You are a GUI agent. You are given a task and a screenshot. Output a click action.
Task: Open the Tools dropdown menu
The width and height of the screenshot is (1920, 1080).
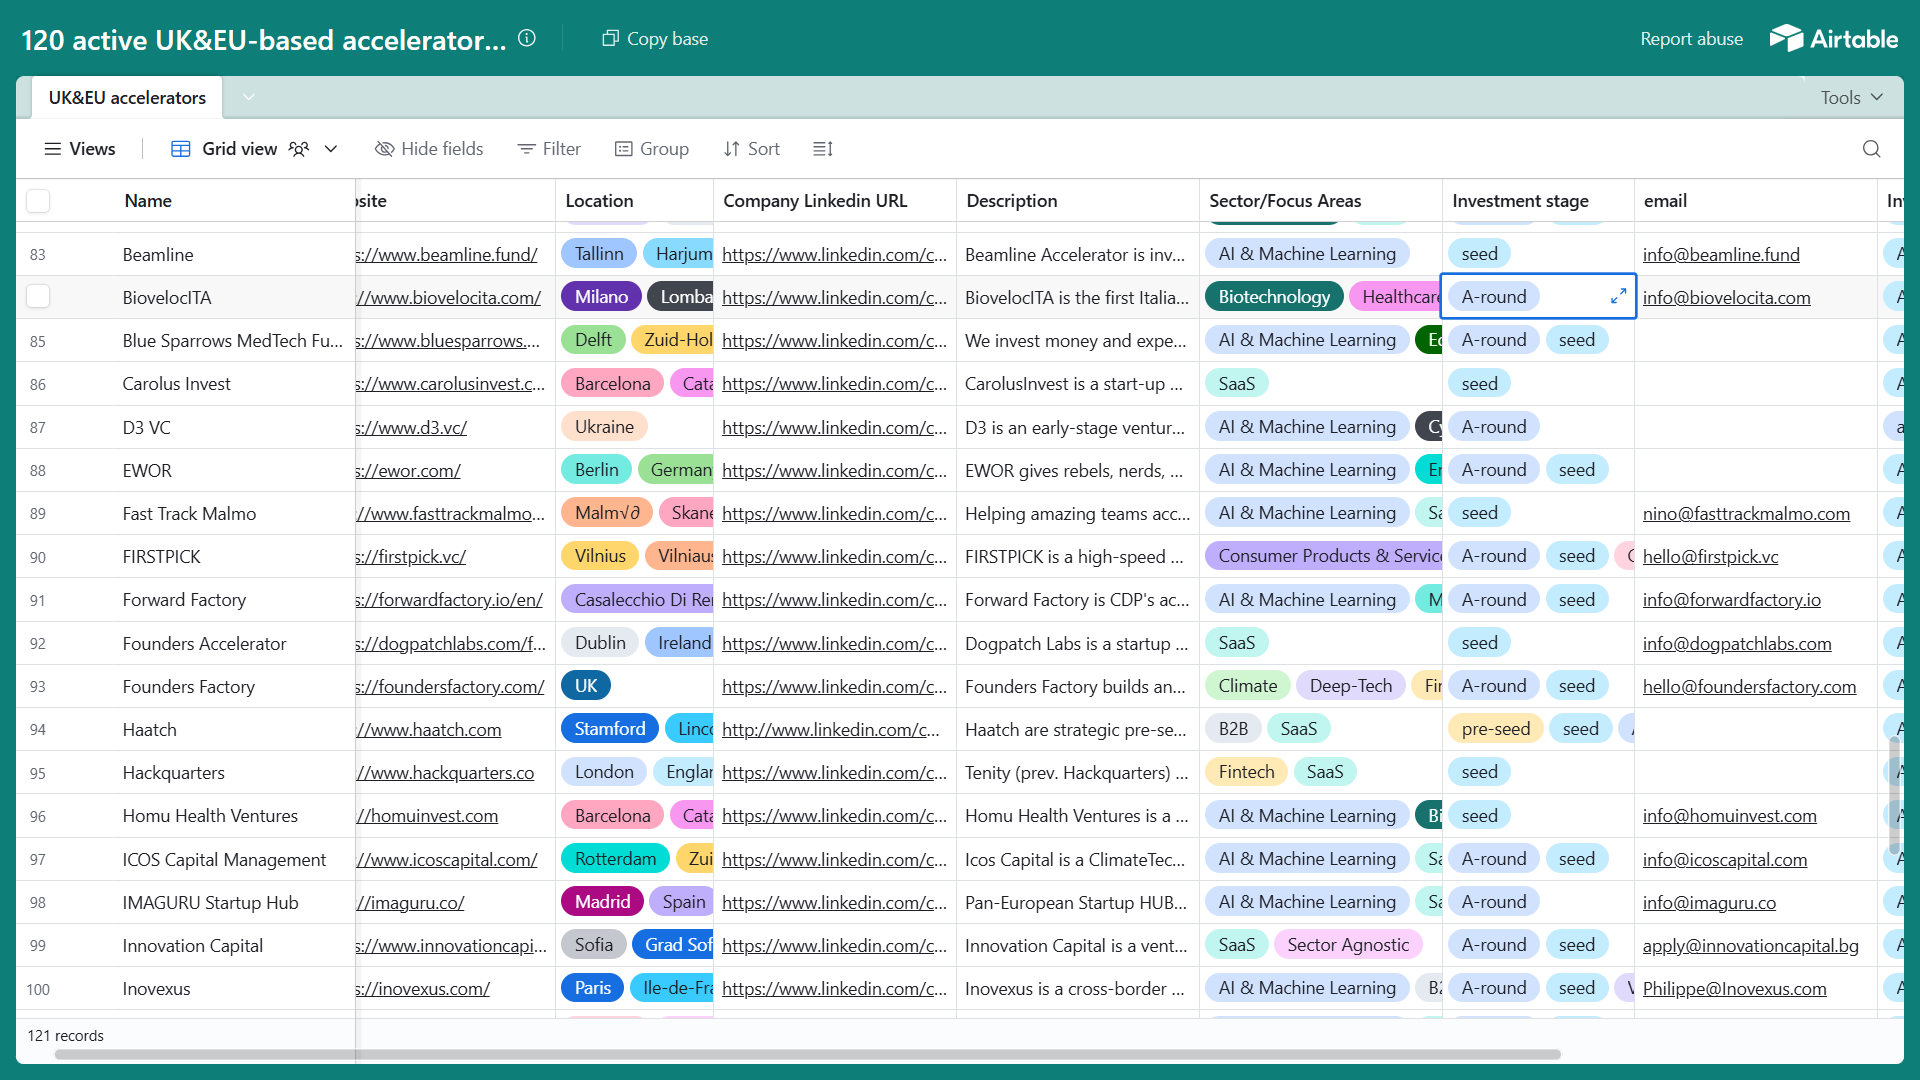1851,97
